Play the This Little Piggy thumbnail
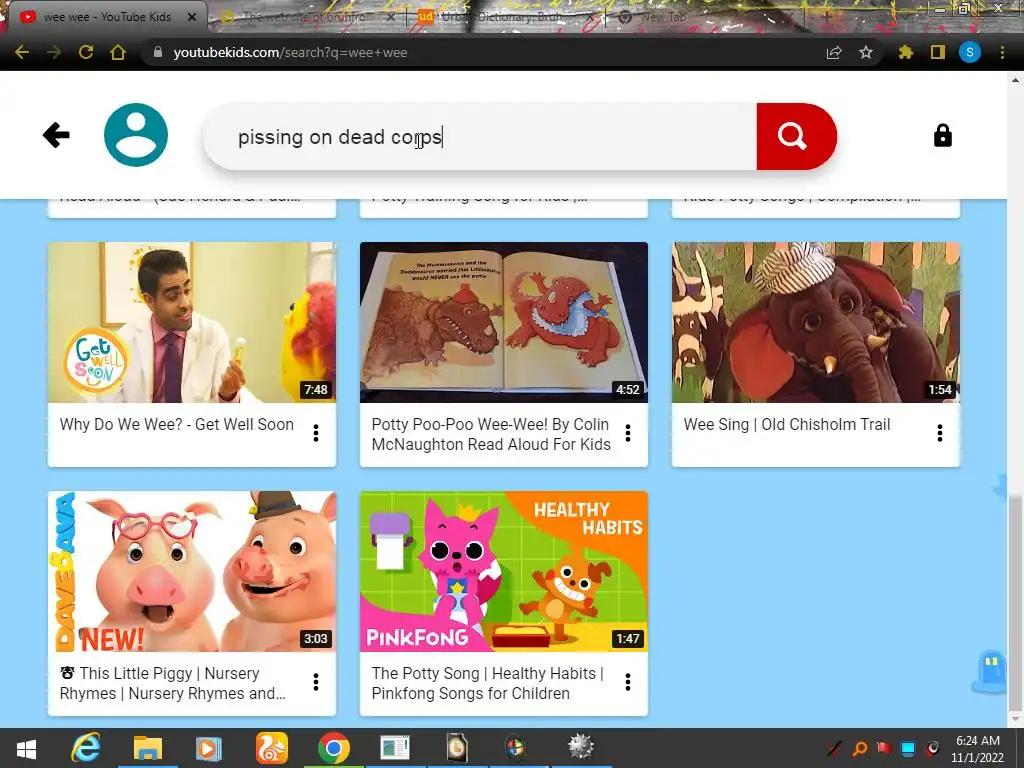The width and height of the screenshot is (1024, 768). click(192, 571)
